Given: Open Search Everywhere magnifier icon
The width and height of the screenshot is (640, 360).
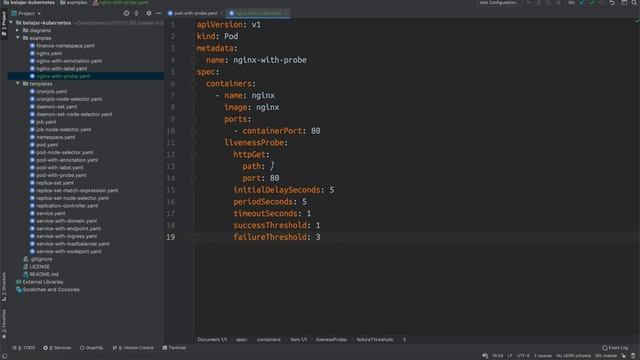Looking at the screenshot, I should click(634, 2).
